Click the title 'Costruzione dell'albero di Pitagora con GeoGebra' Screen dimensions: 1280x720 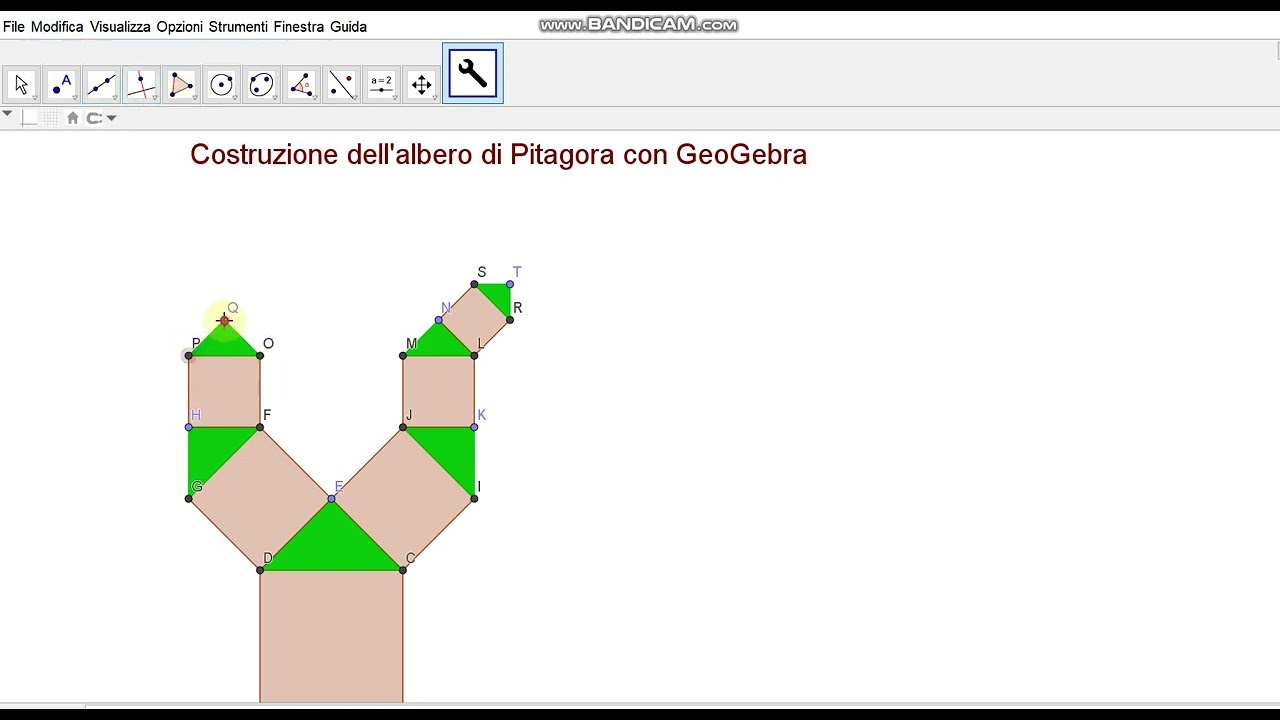[x=498, y=154]
